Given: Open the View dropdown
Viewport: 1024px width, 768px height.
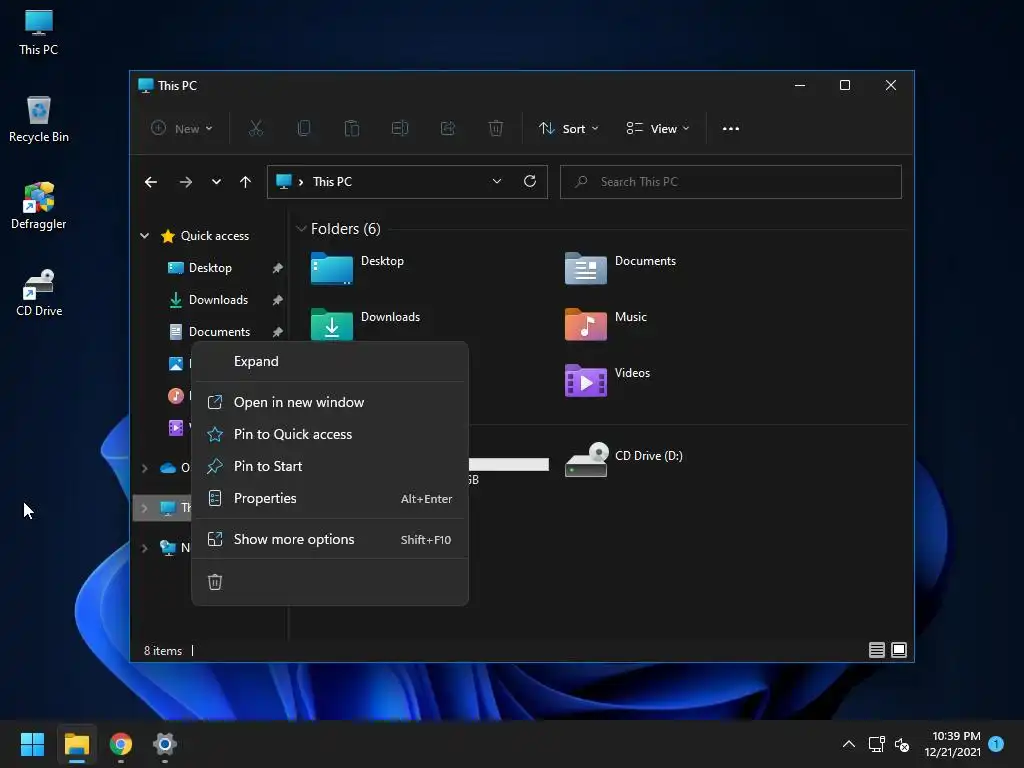Looking at the screenshot, I should [658, 129].
